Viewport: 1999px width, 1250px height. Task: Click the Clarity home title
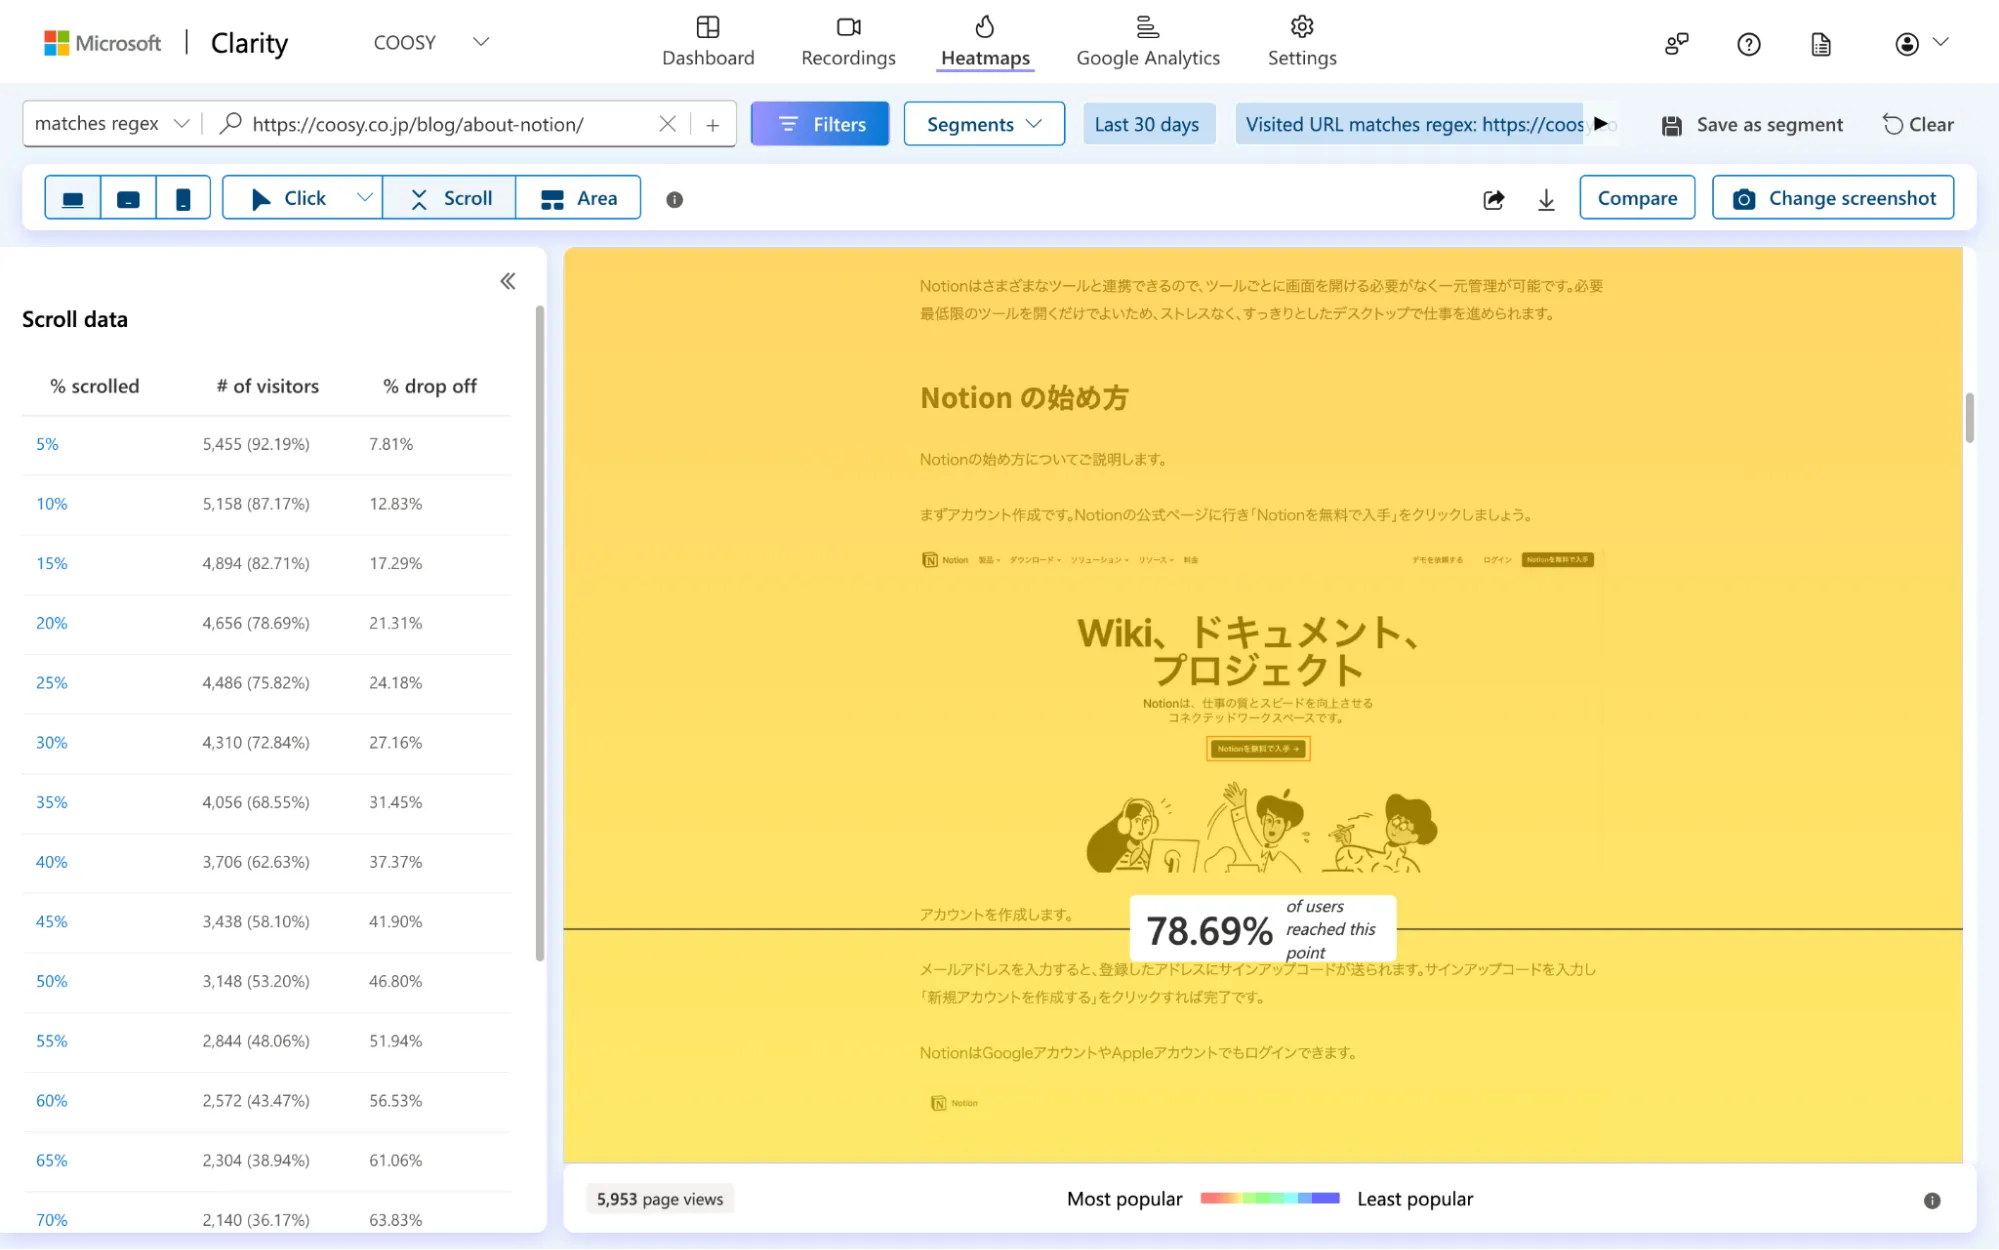pos(249,43)
